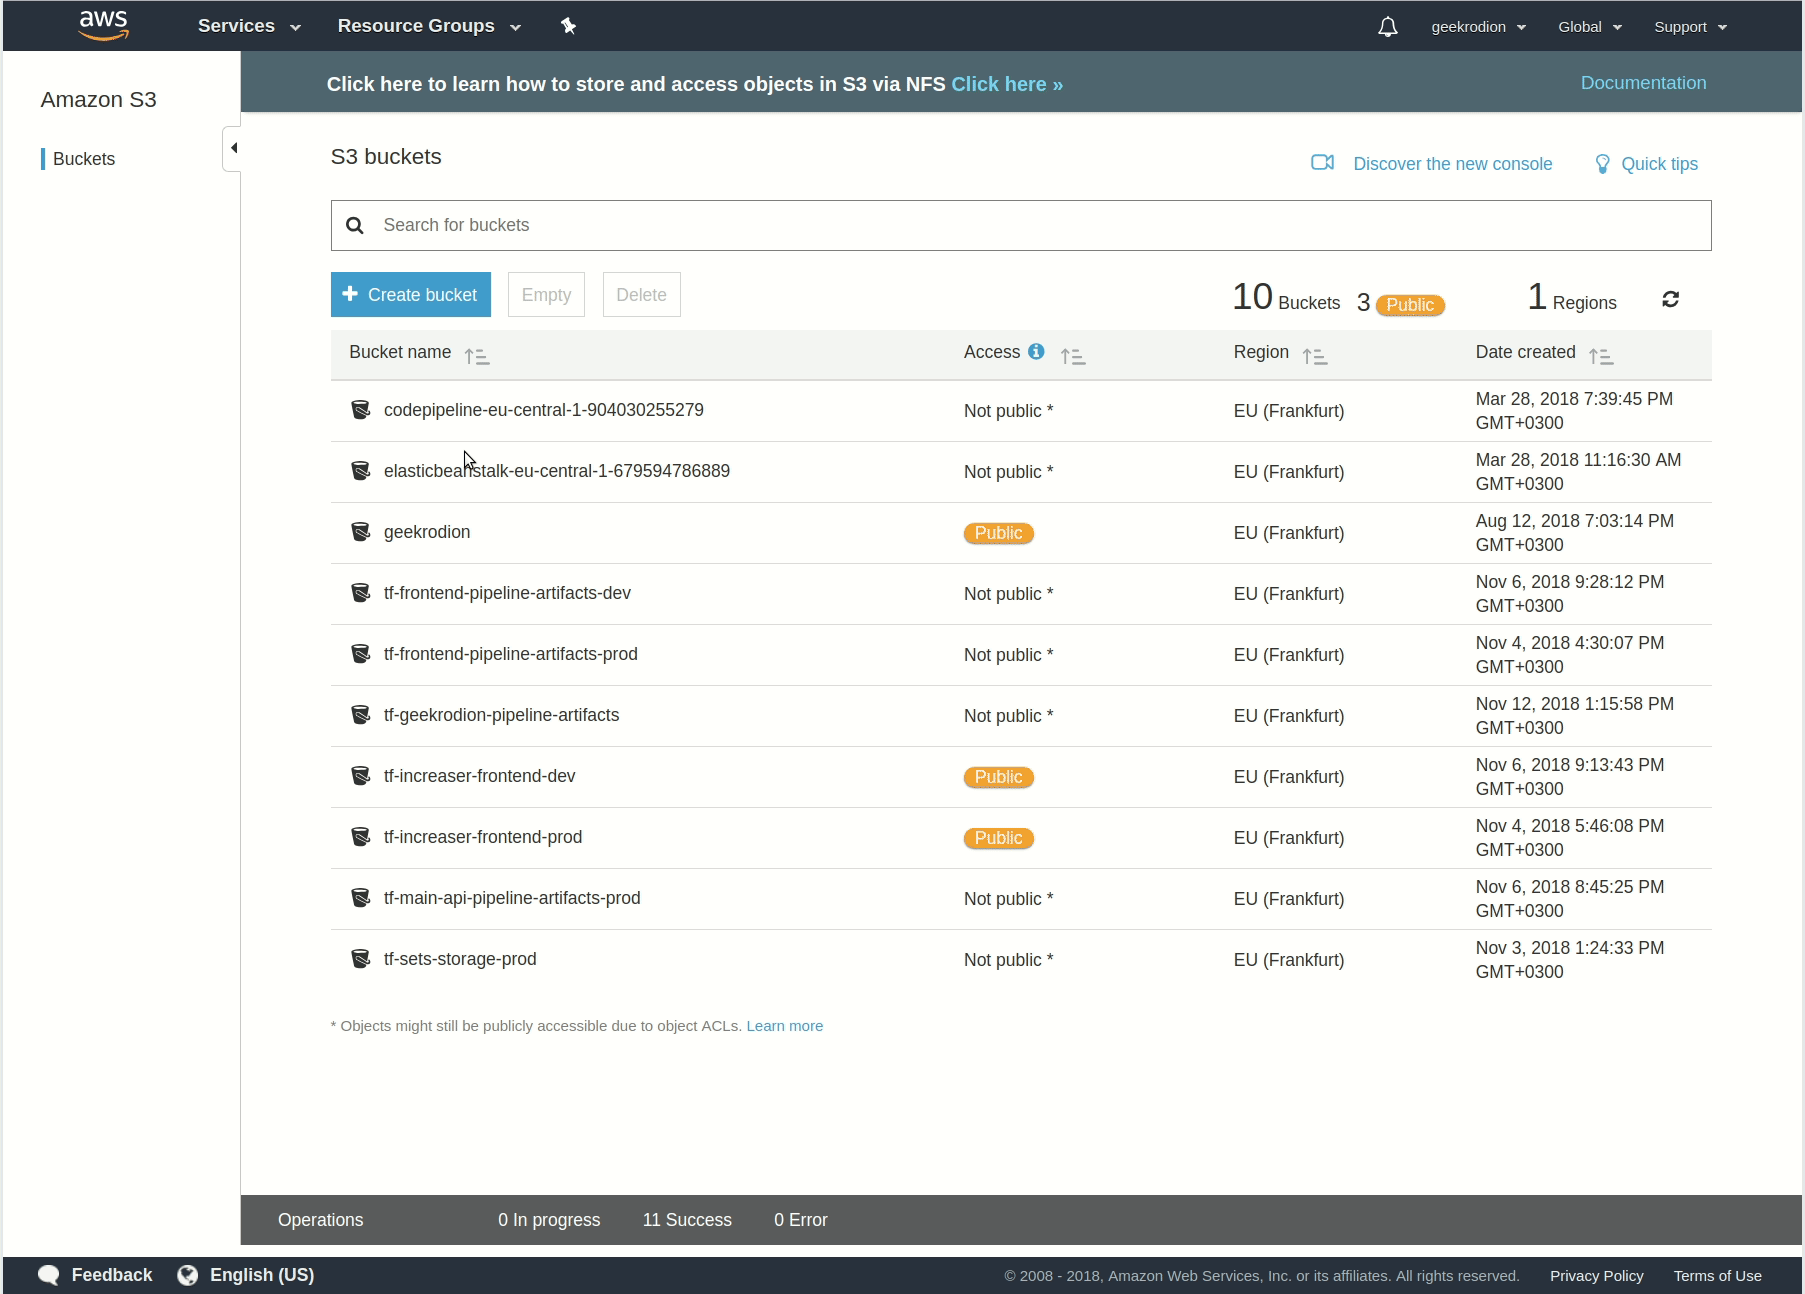Click bucket icon for tf-frontend-pipeline-artifacts-prod

click(360, 654)
